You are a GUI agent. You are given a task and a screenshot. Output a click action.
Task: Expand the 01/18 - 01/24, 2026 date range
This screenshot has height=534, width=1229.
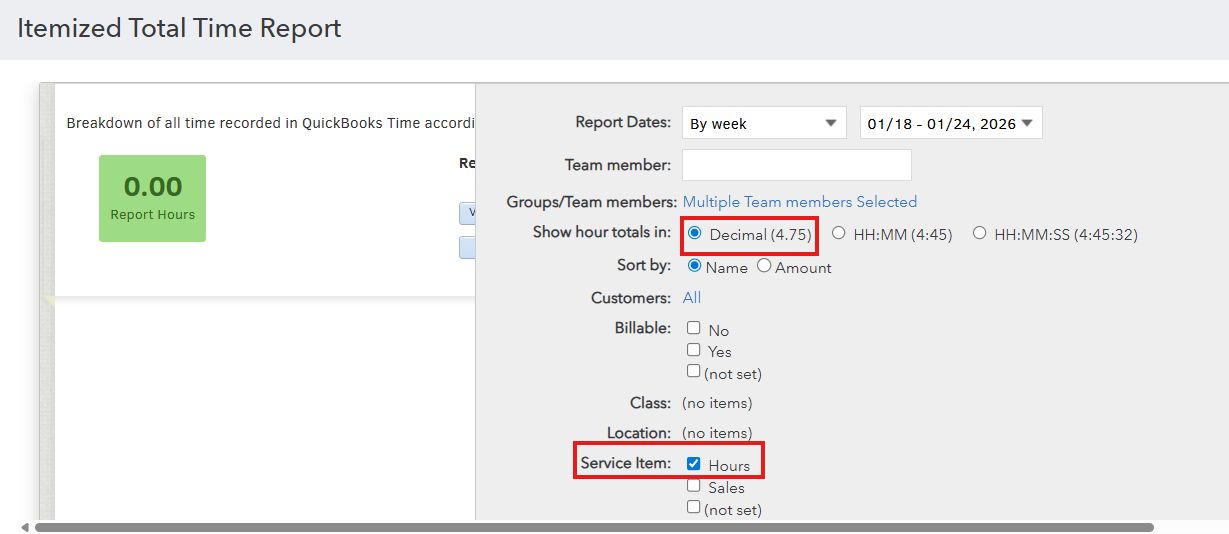950,124
